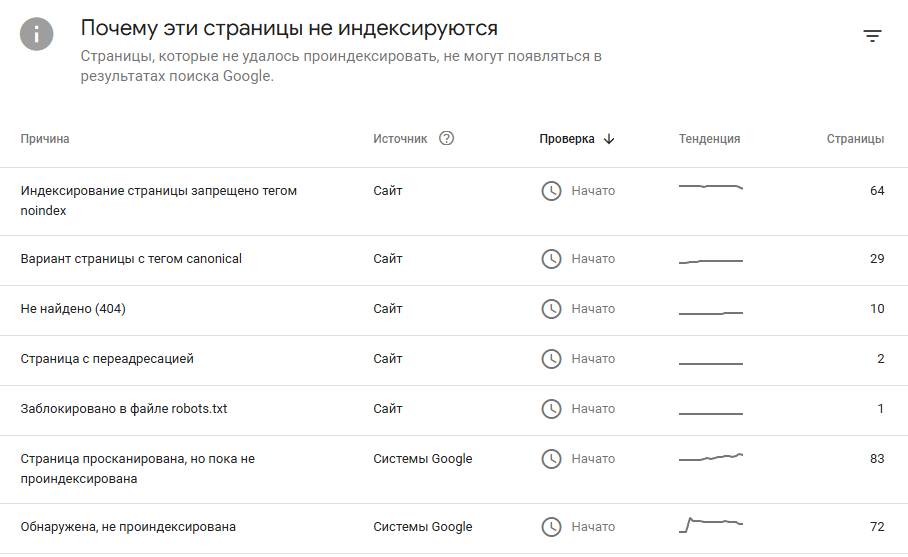Click clock icon in canonical row
Screen dimensions: 908x557
coord(551,259)
